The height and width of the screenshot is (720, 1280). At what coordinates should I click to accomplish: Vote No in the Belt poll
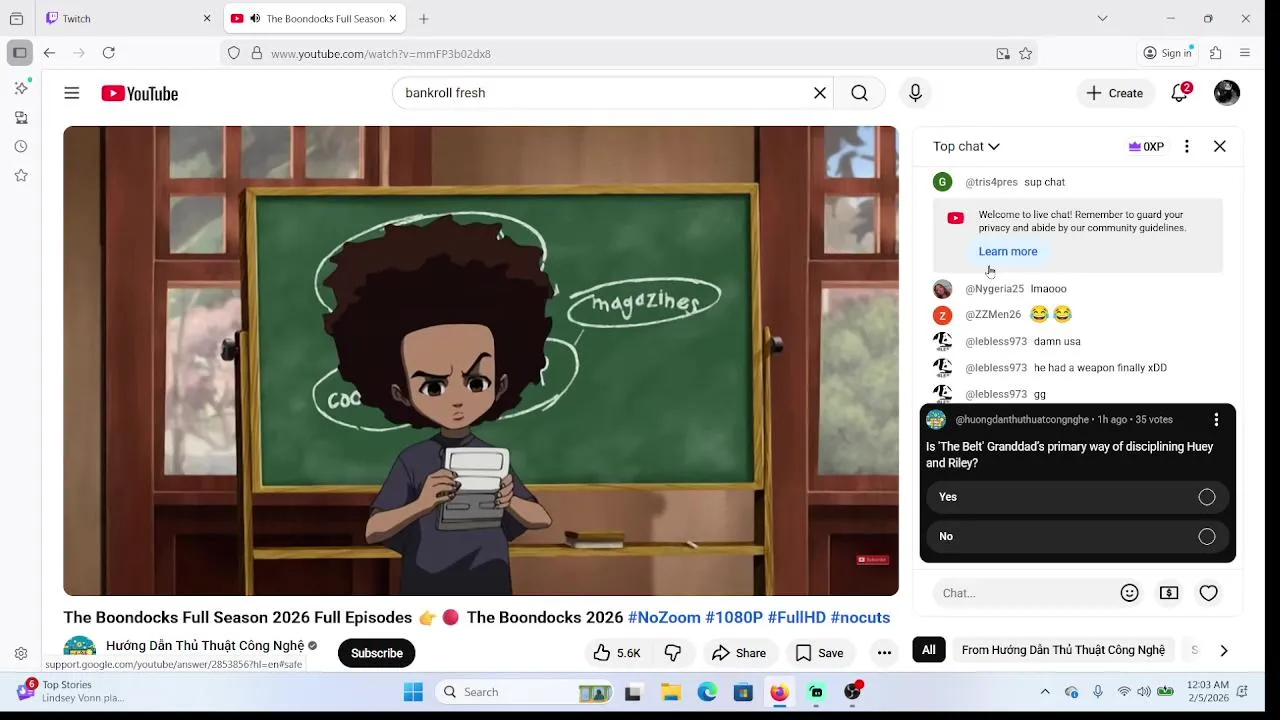pos(1078,537)
